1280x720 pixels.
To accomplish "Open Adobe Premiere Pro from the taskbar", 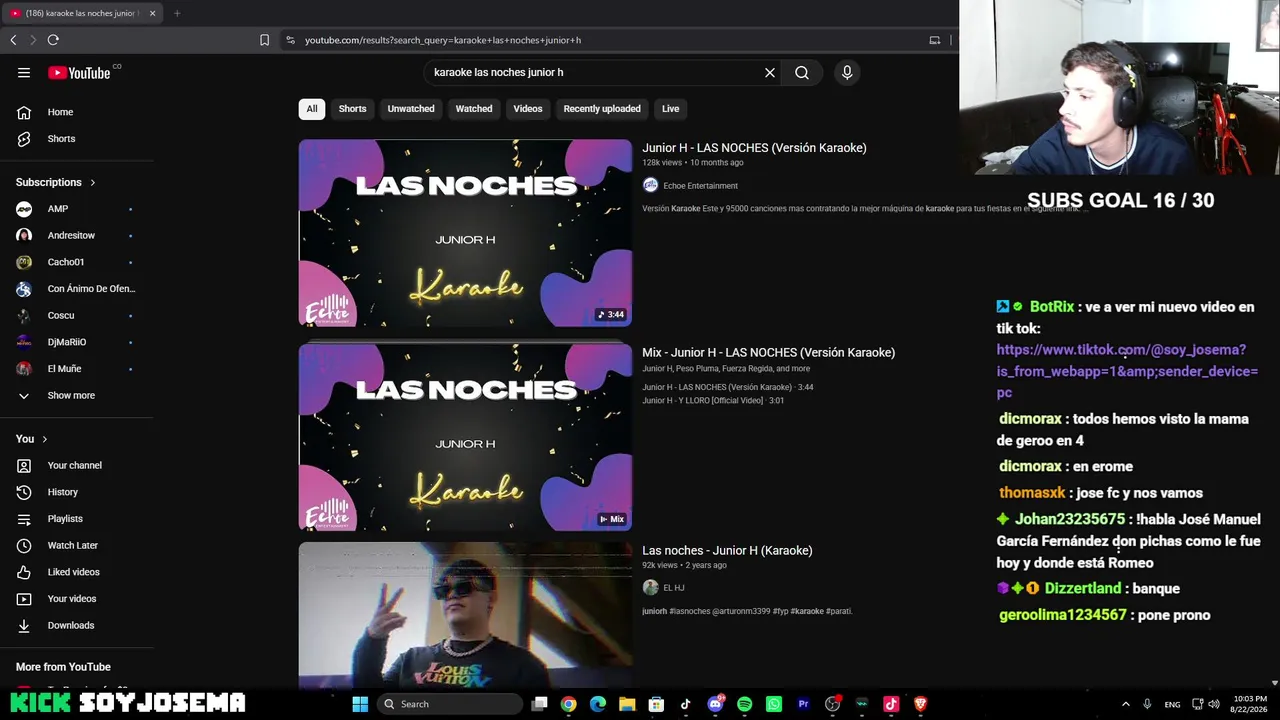I will pos(803,704).
